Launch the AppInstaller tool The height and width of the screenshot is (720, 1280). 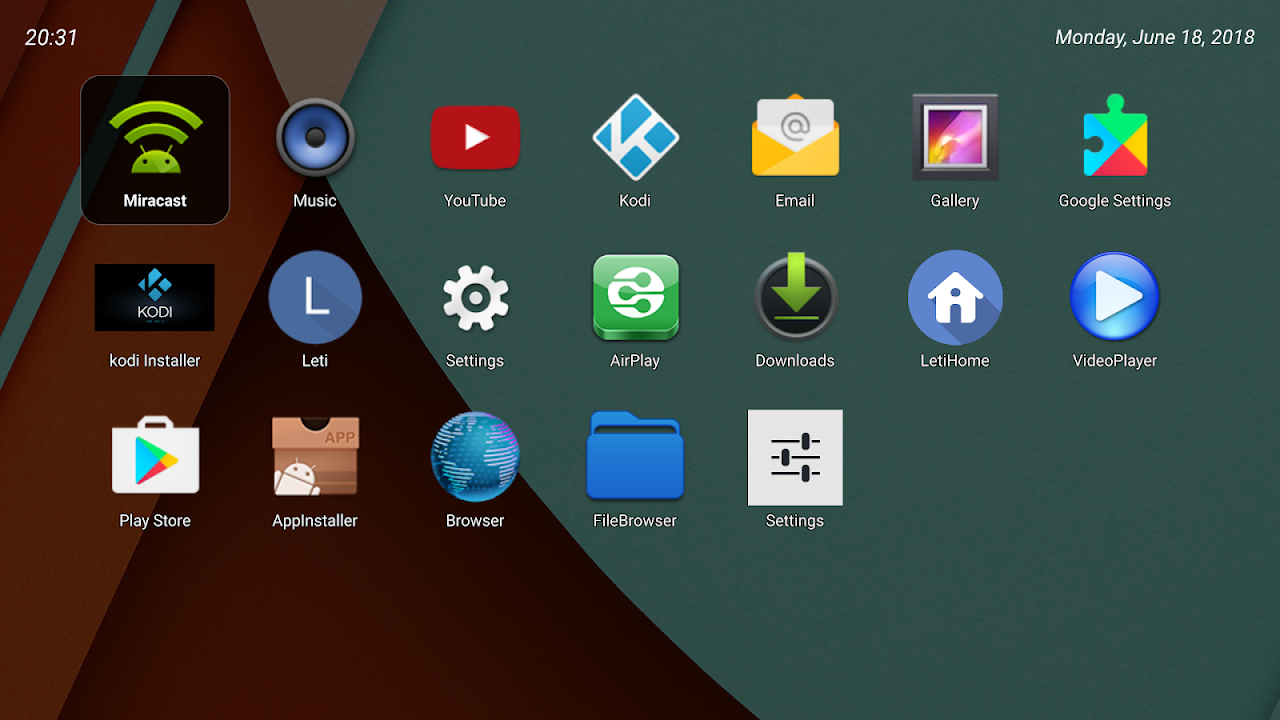[x=315, y=457]
